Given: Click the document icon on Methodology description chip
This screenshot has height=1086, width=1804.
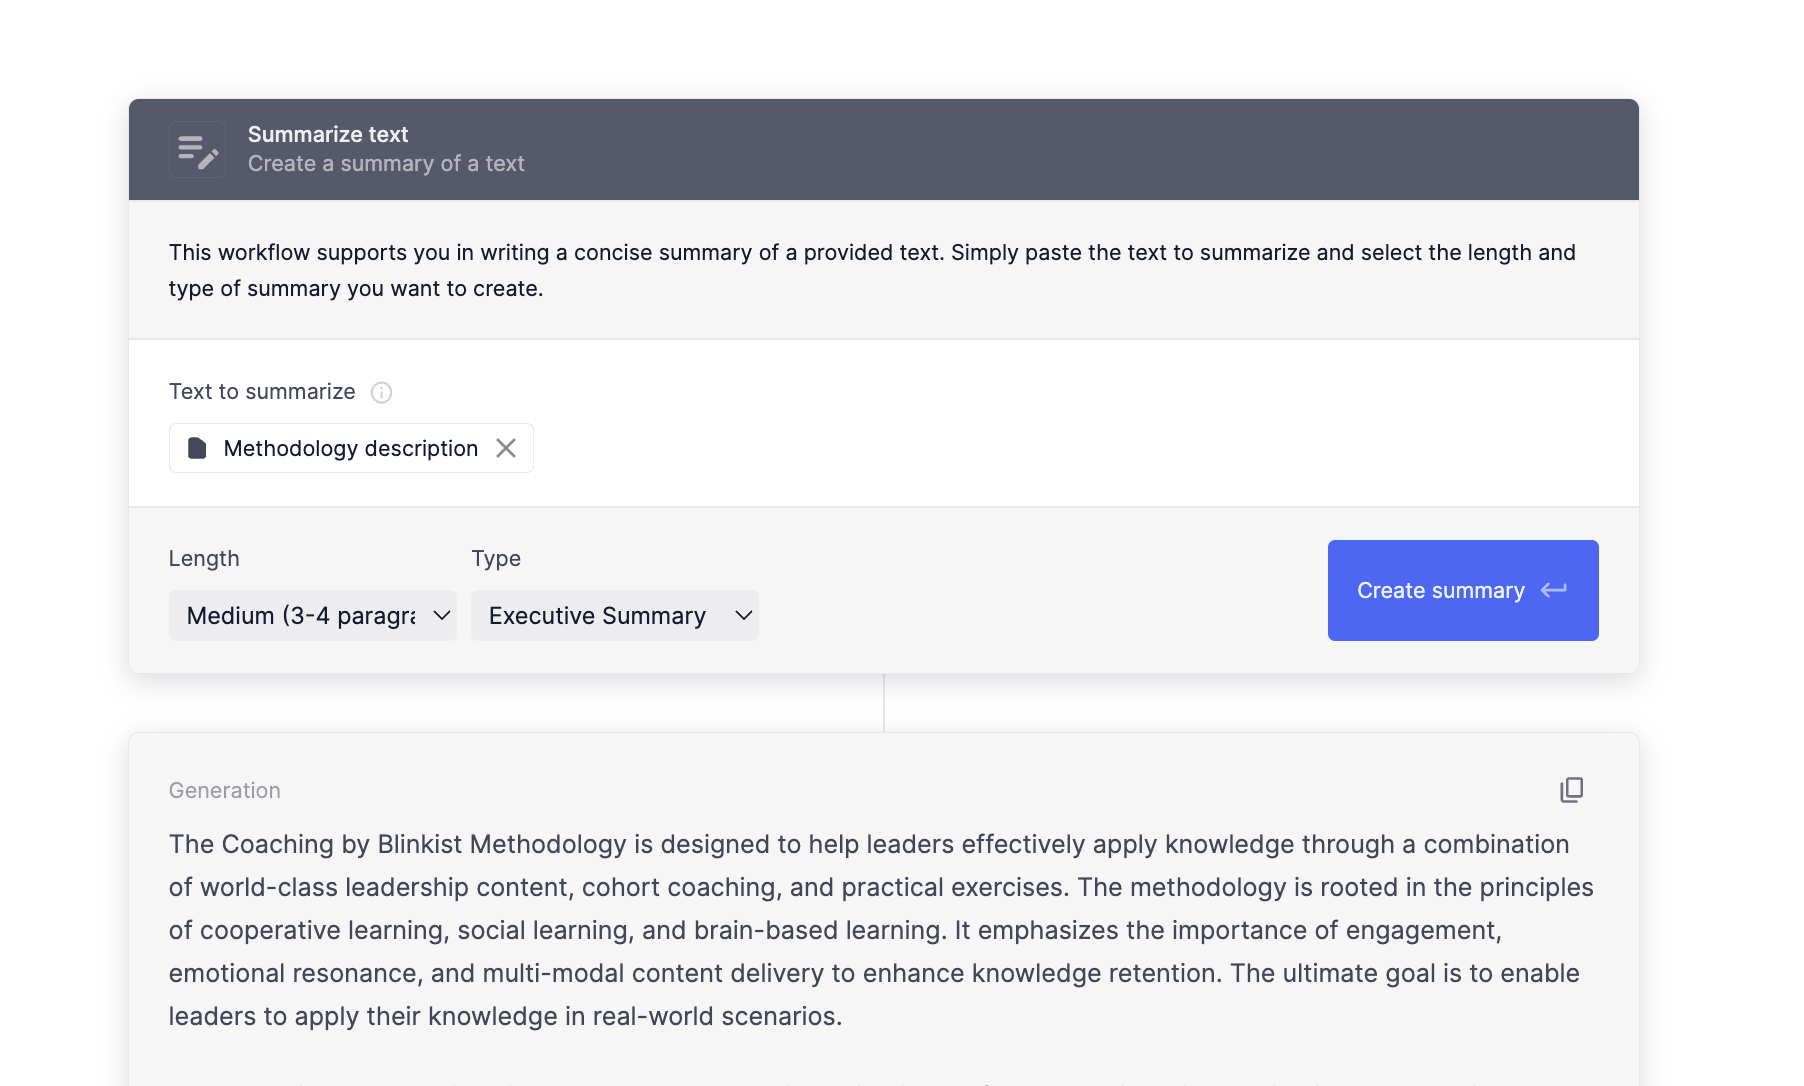Looking at the screenshot, I should pyautogui.click(x=198, y=448).
